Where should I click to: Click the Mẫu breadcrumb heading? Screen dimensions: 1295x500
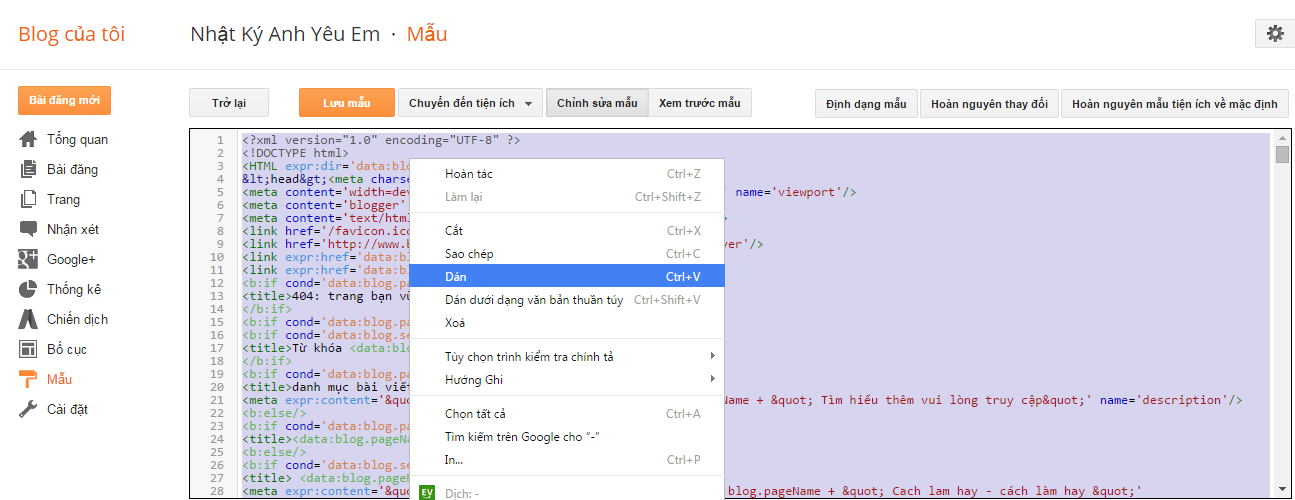point(427,34)
